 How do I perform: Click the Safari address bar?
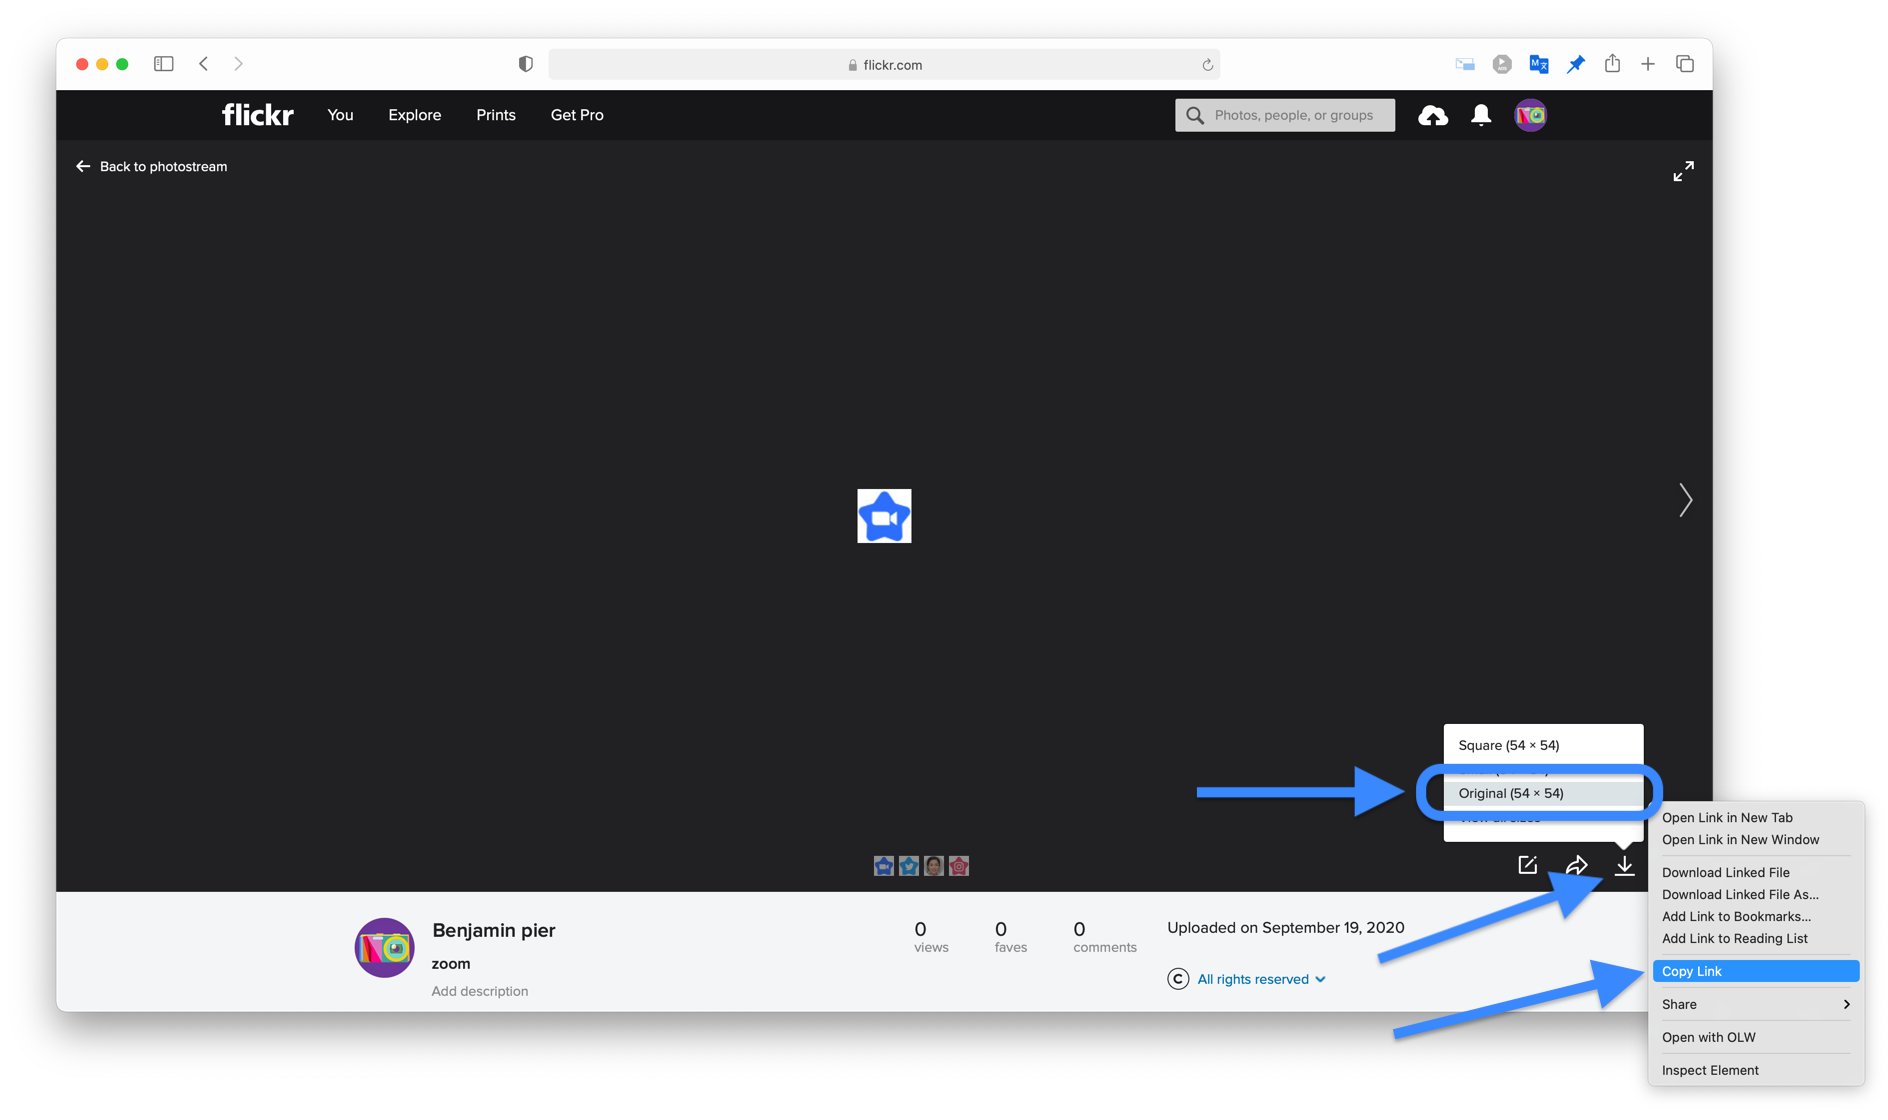(884, 65)
